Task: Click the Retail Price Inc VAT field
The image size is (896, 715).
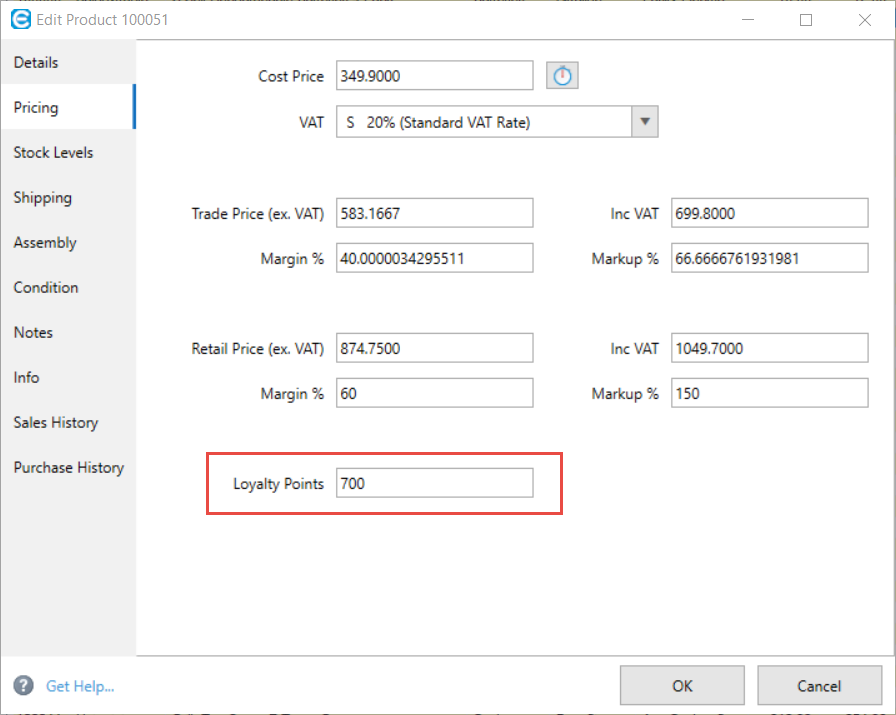Action: (769, 348)
